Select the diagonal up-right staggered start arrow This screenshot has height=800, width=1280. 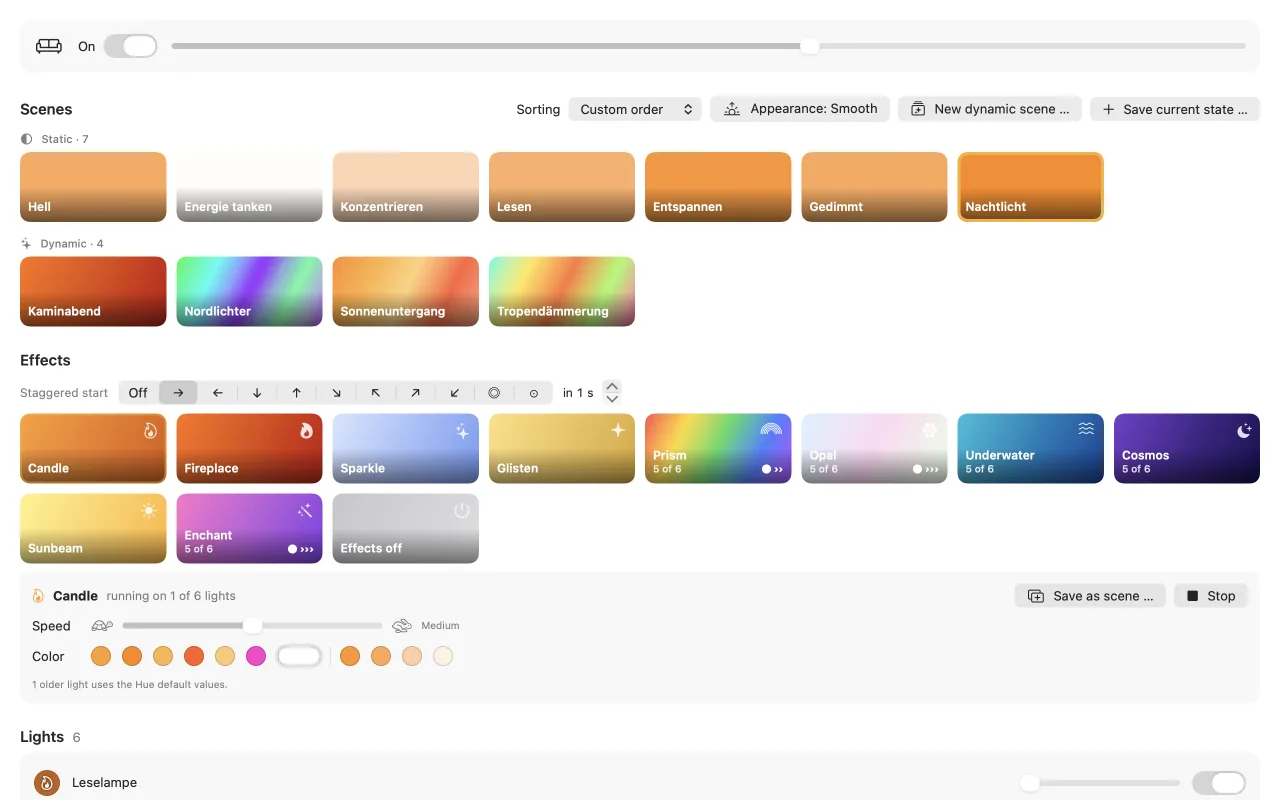coord(415,393)
